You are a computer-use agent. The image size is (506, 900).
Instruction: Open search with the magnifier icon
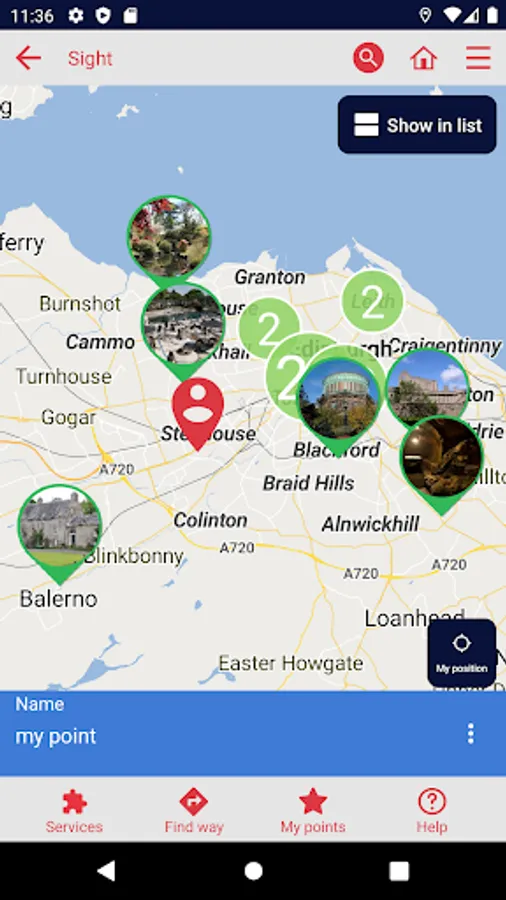click(x=368, y=58)
